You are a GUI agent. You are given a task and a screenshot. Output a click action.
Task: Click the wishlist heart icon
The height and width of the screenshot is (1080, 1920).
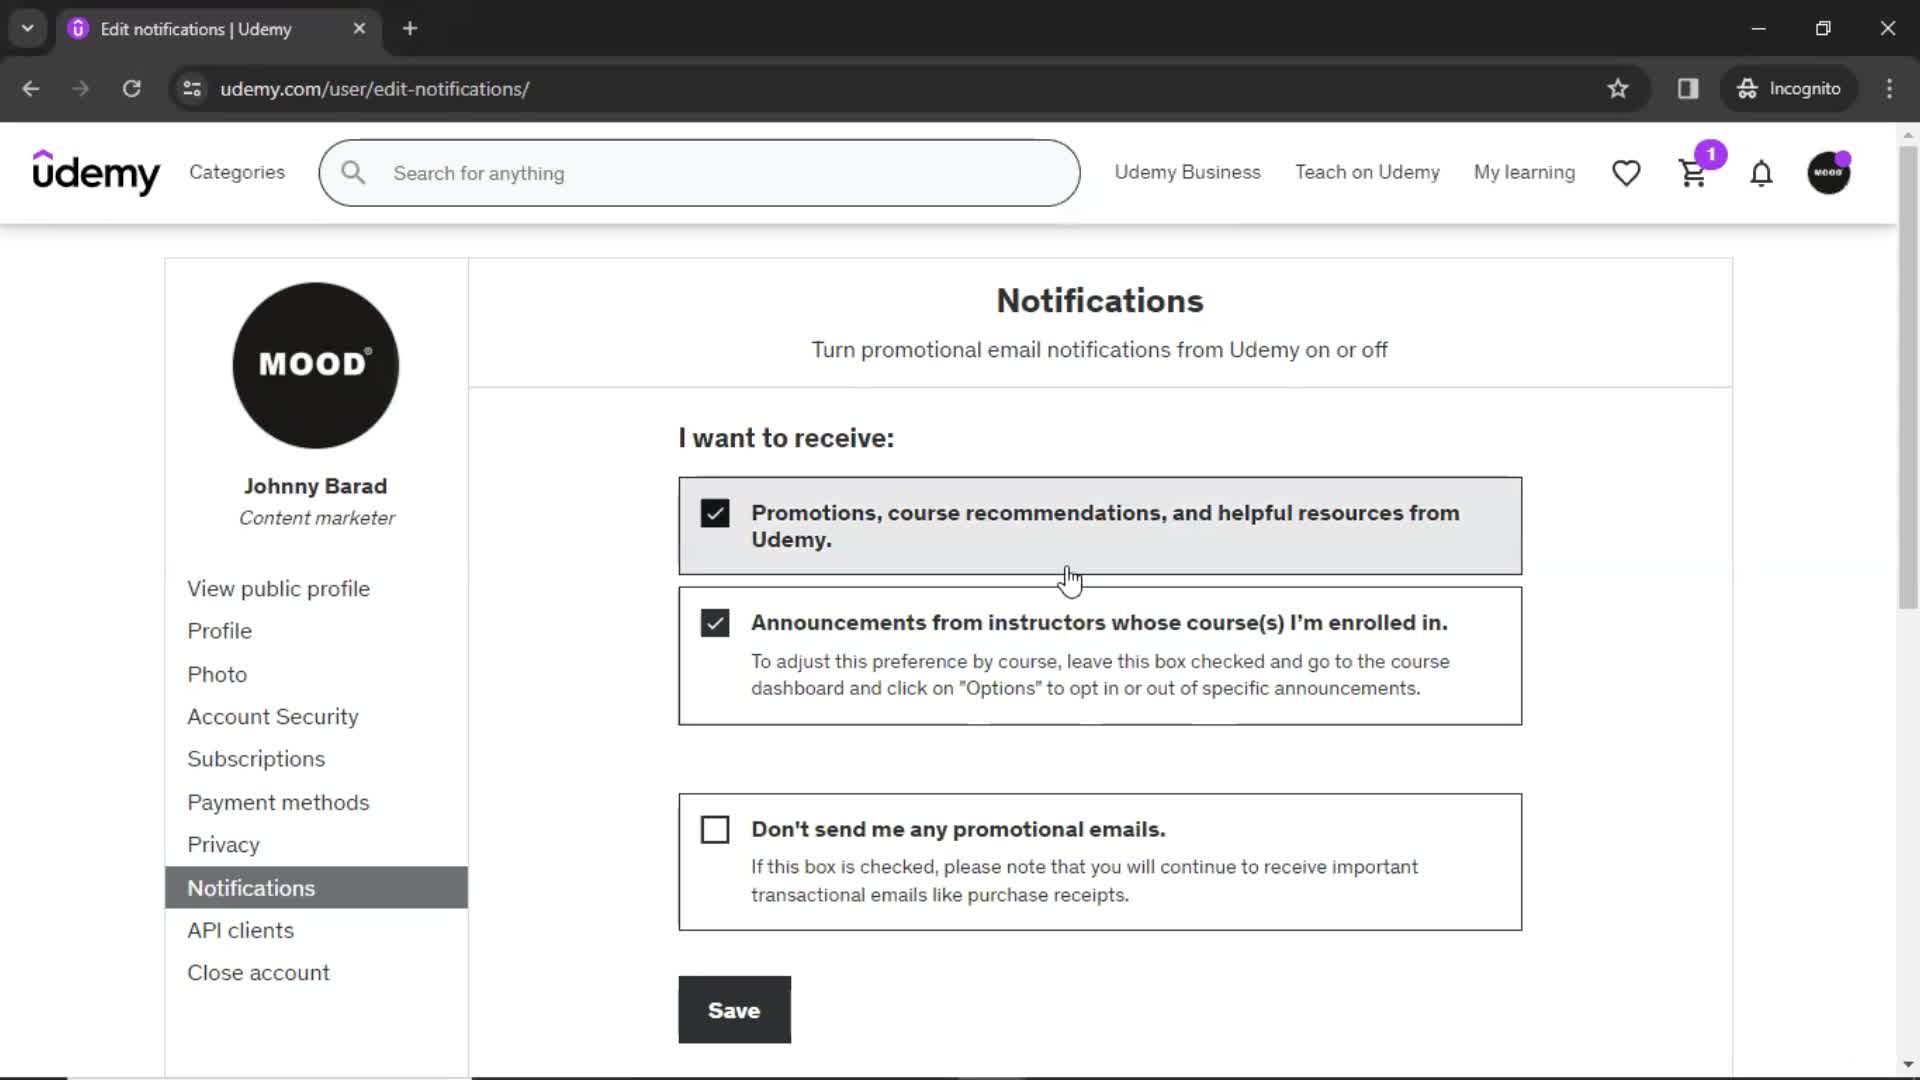(1626, 173)
